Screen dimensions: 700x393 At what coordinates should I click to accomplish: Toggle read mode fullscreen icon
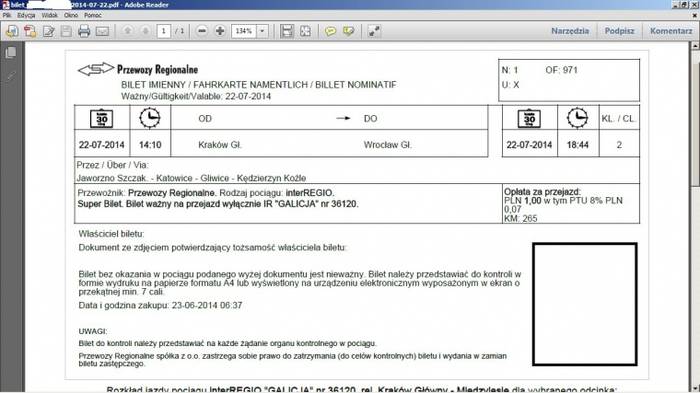point(374,31)
